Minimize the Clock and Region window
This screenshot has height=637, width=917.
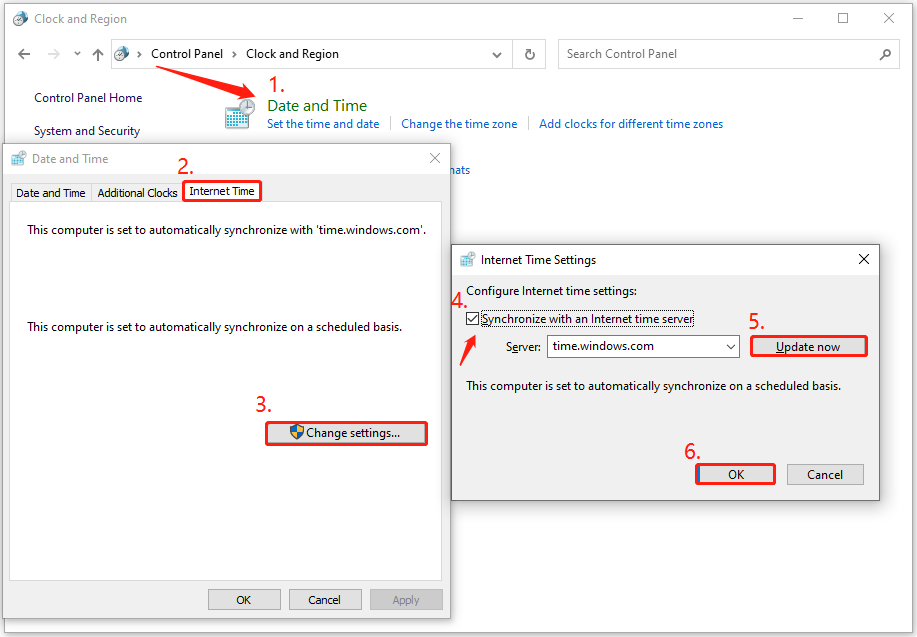point(798,19)
